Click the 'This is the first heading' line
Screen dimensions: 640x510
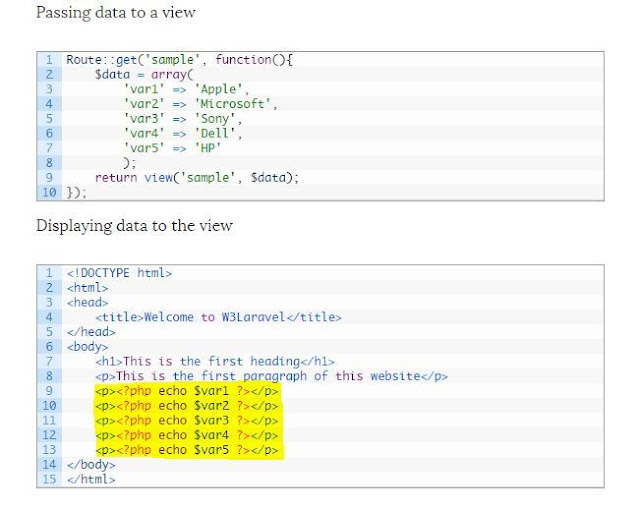(215, 361)
